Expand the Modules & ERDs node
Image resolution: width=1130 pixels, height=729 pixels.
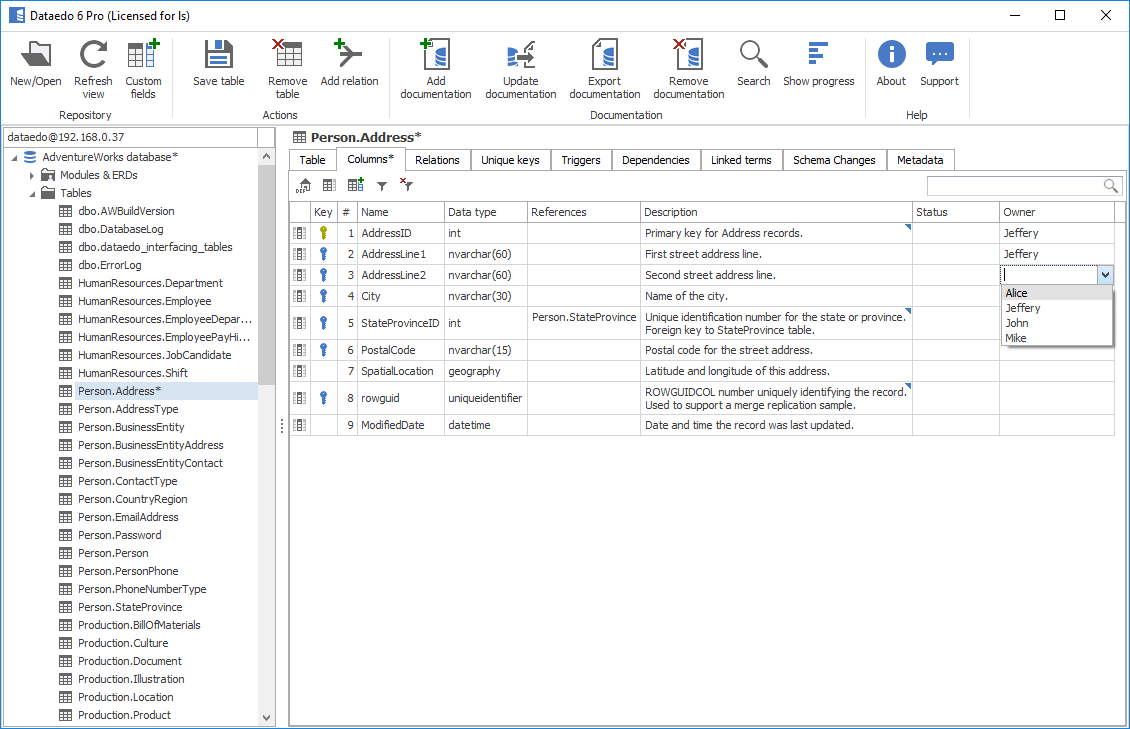coord(32,175)
